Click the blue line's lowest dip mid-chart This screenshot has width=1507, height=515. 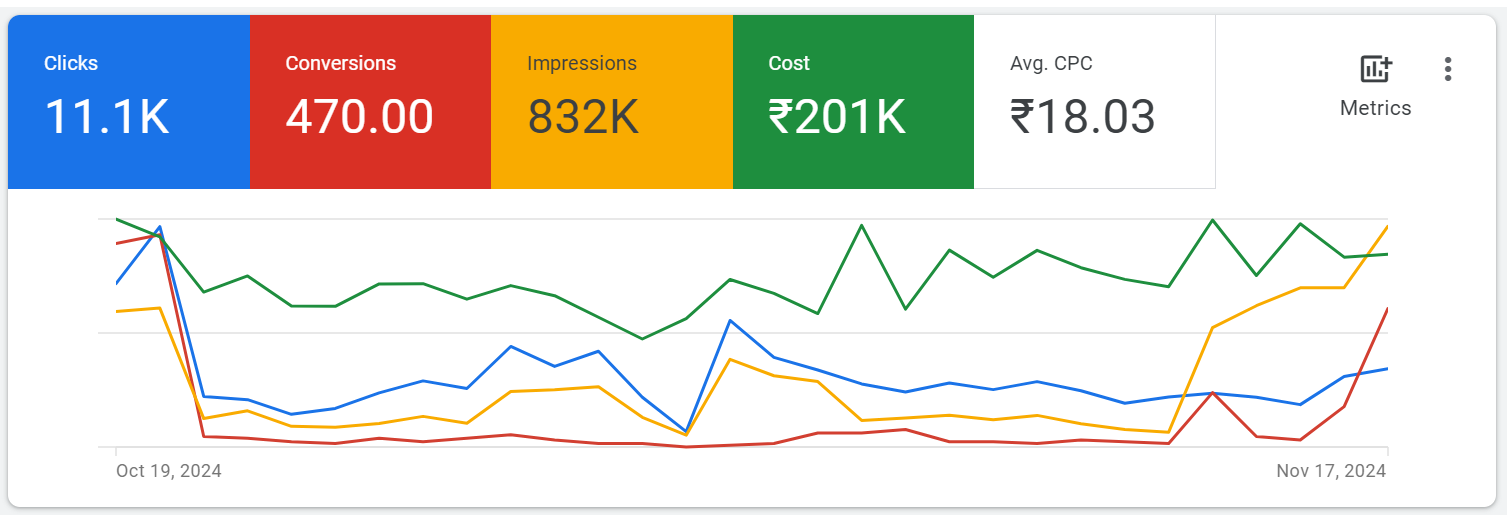click(686, 431)
